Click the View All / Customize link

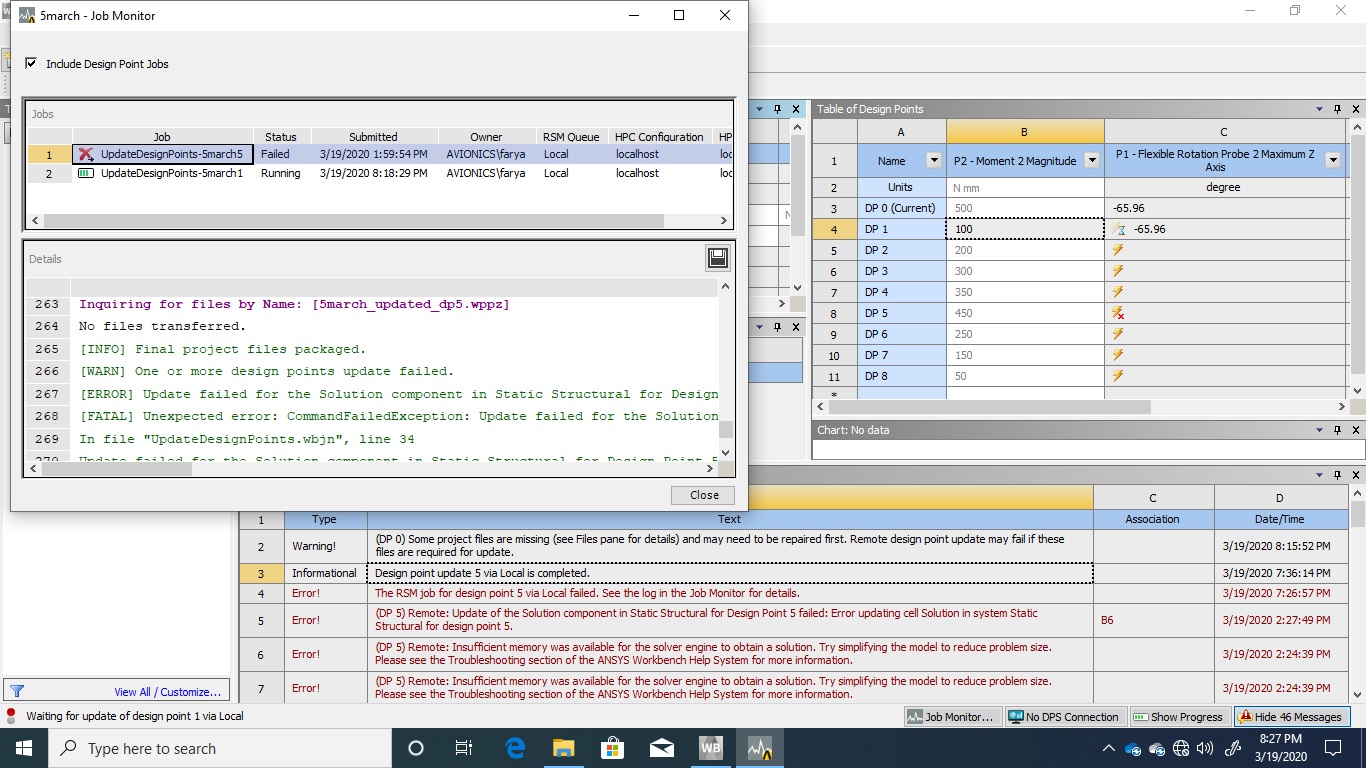167,692
